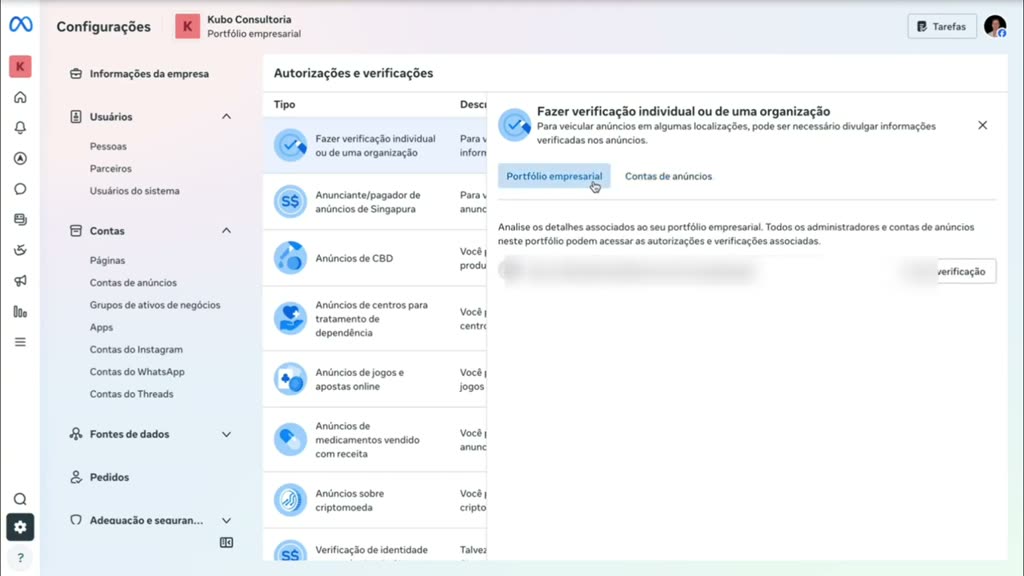Image resolution: width=1024 pixels, height=576 pixels.
Task: Open Contas do WhatsApp item
Action: [137, 372]
